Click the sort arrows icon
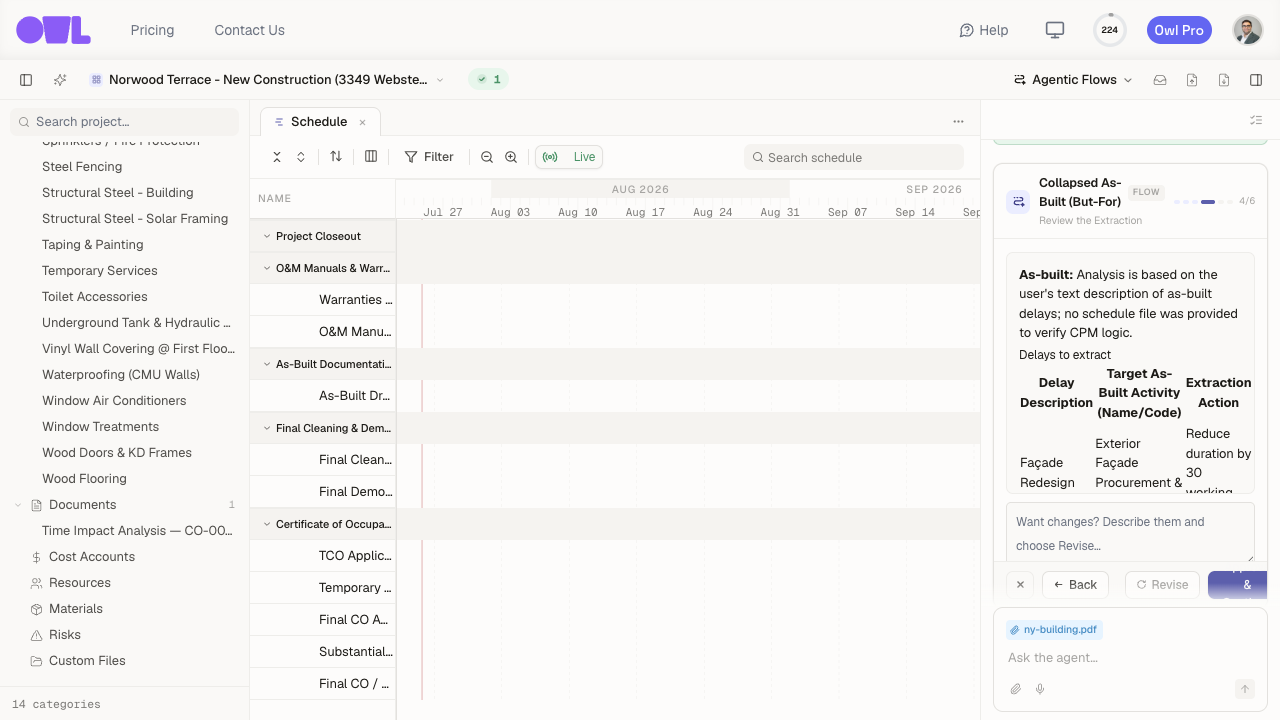The width and height of the screenshot is (1280, 720). click(336, 157)
